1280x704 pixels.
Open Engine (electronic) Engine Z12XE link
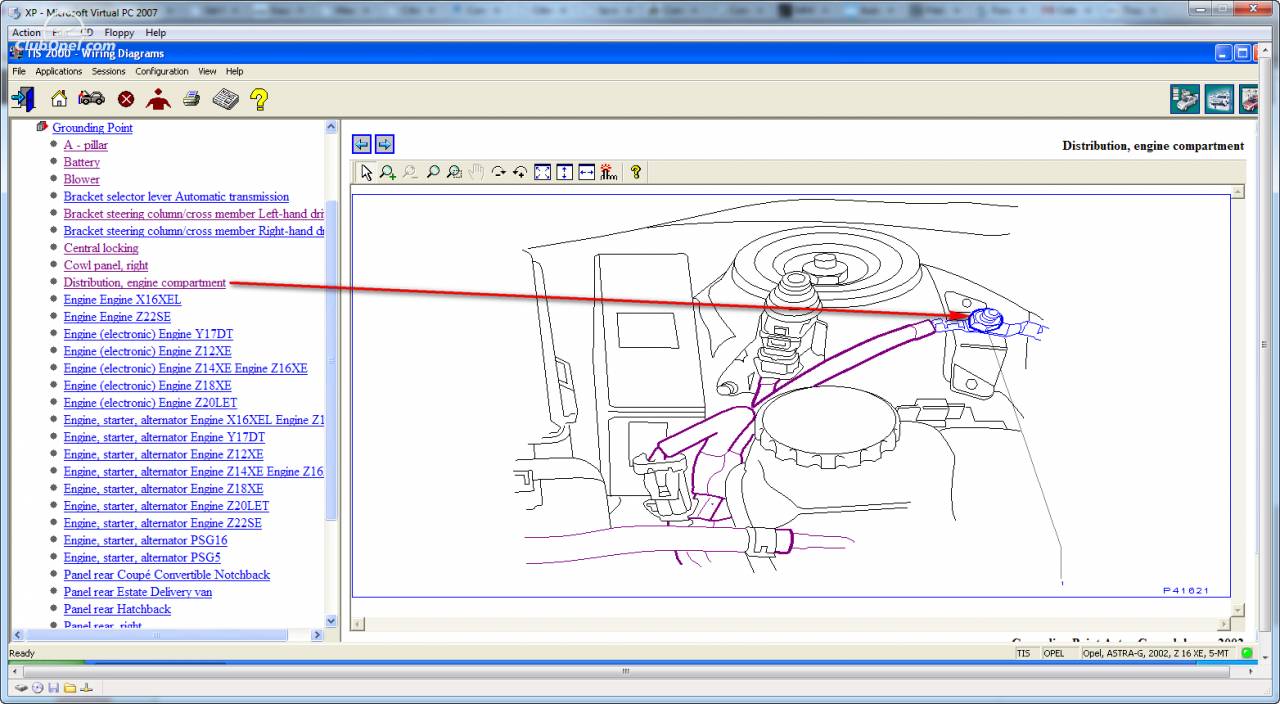pos(147,351)
